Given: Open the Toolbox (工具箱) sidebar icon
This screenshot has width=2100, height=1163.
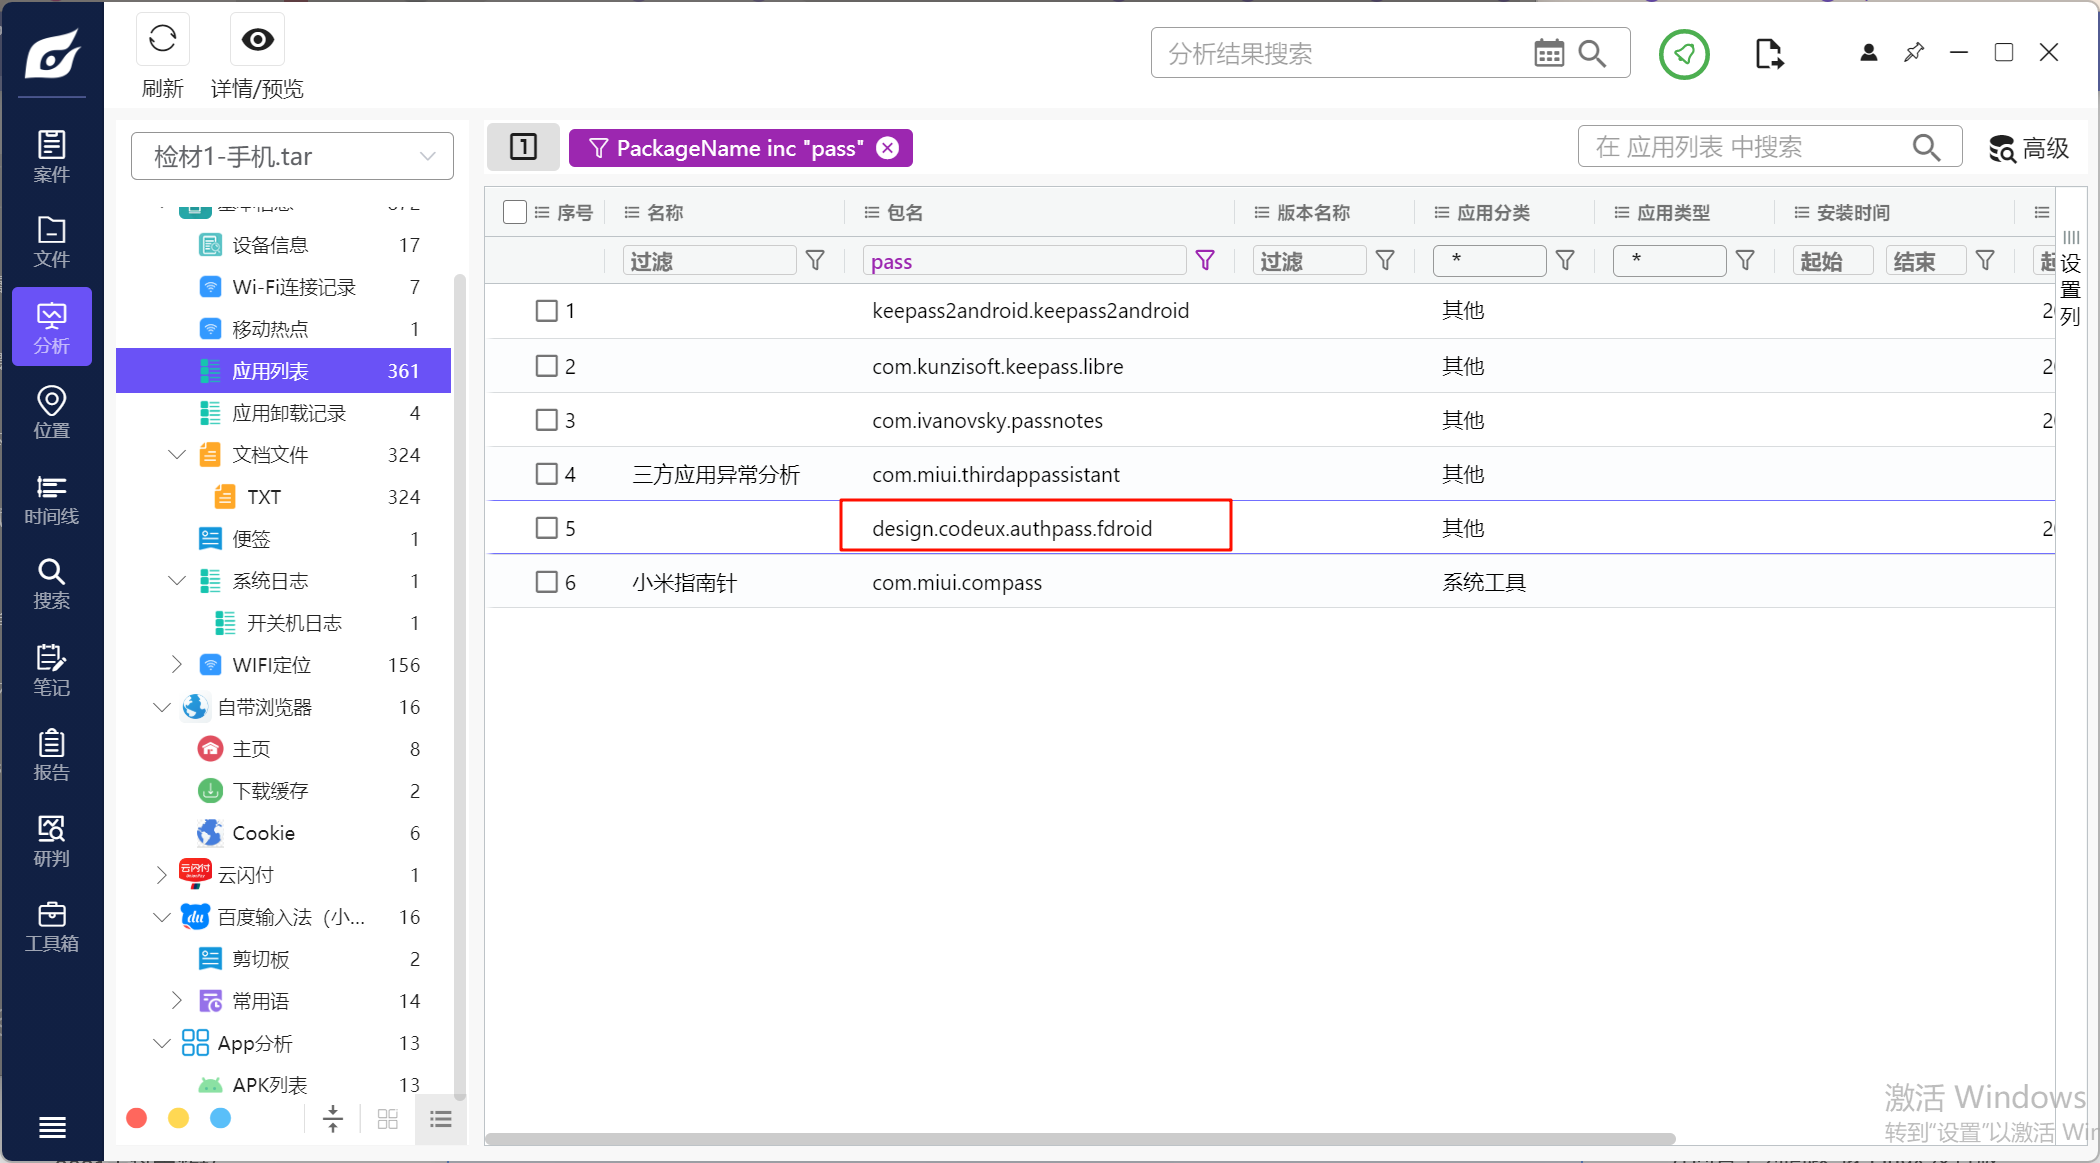Looking at the screenshot, I should point(51,927).
